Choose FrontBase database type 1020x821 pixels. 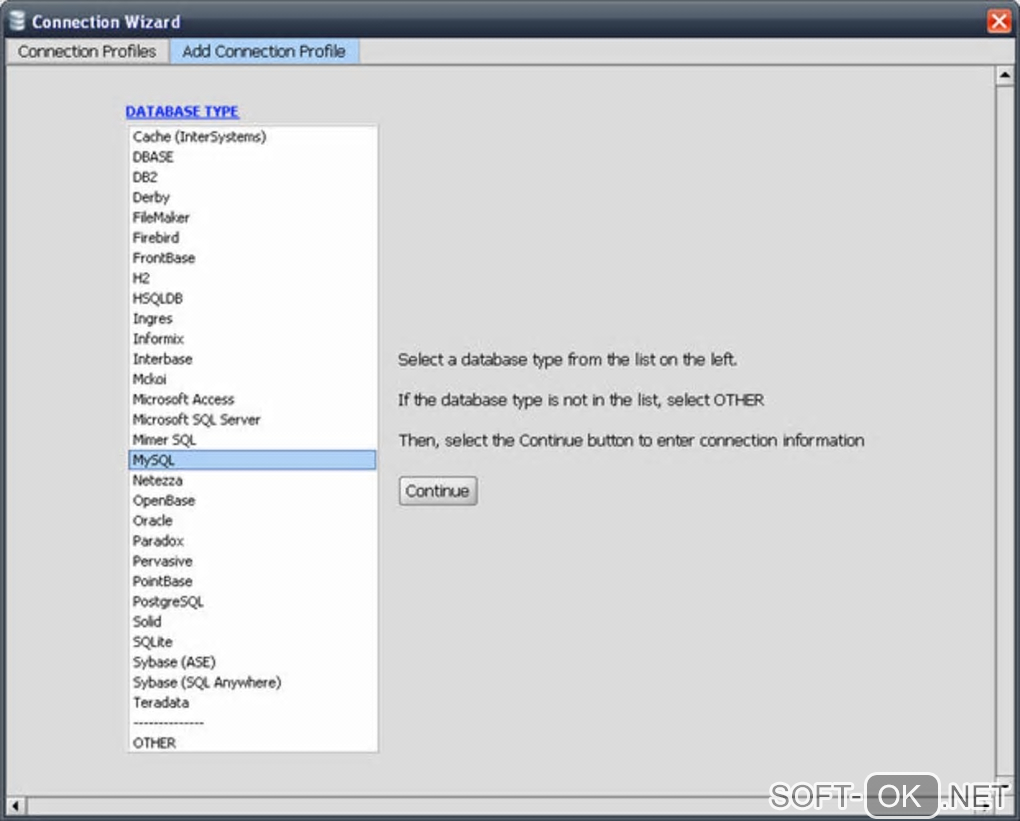pyautogui.click(x=252, y=258)
